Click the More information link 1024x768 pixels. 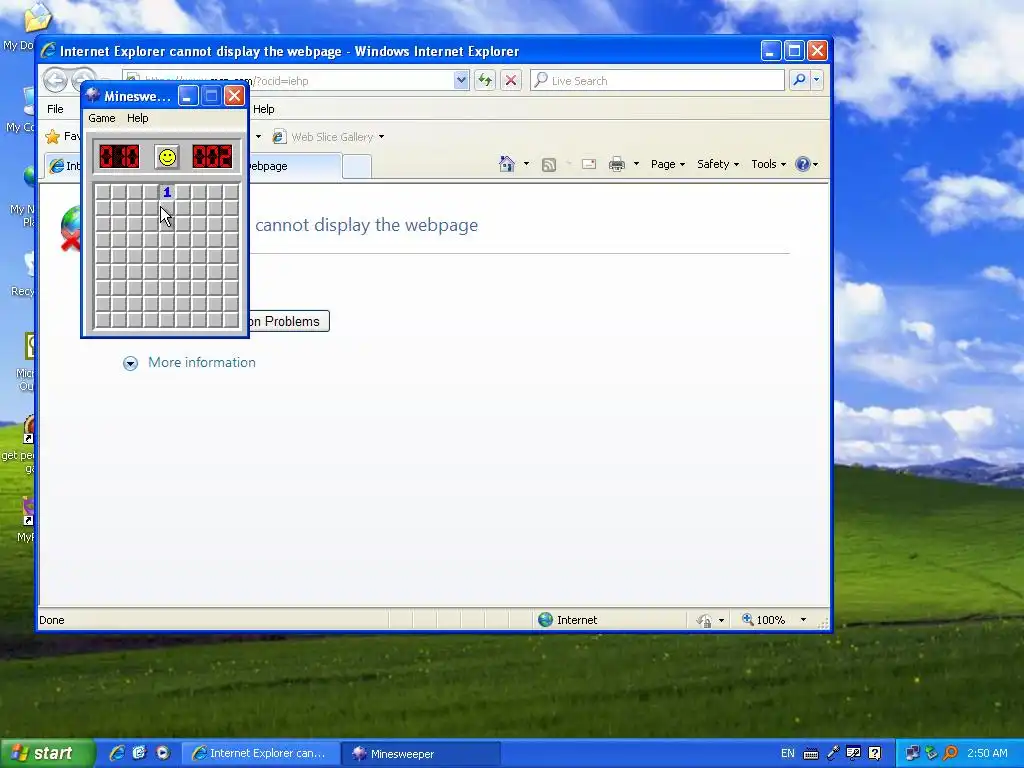click(202, 362)
